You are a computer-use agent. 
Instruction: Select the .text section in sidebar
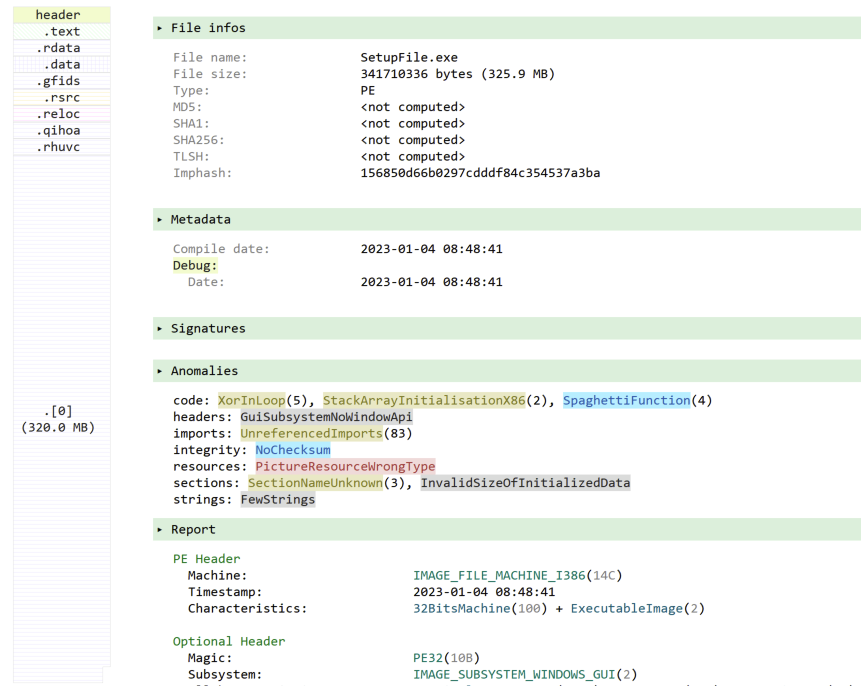pos(62,31)
